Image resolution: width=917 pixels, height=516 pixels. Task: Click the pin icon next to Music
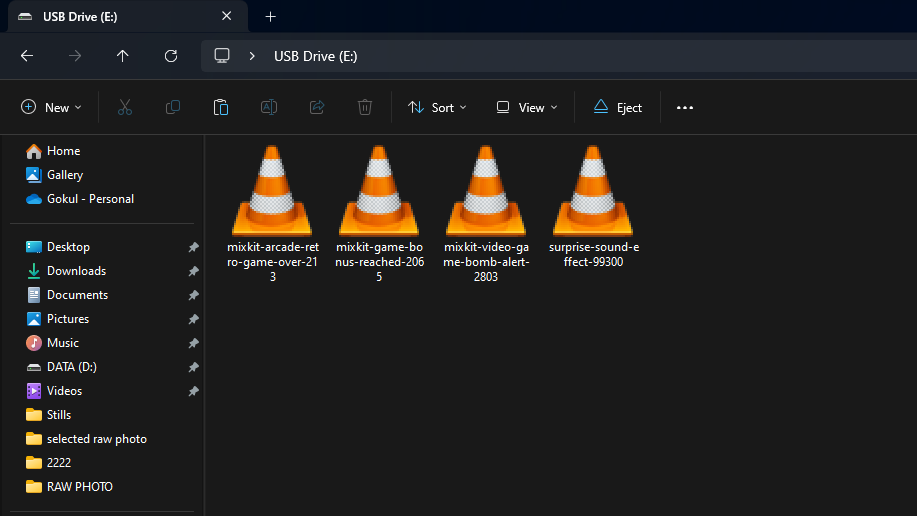pos(193,343)
